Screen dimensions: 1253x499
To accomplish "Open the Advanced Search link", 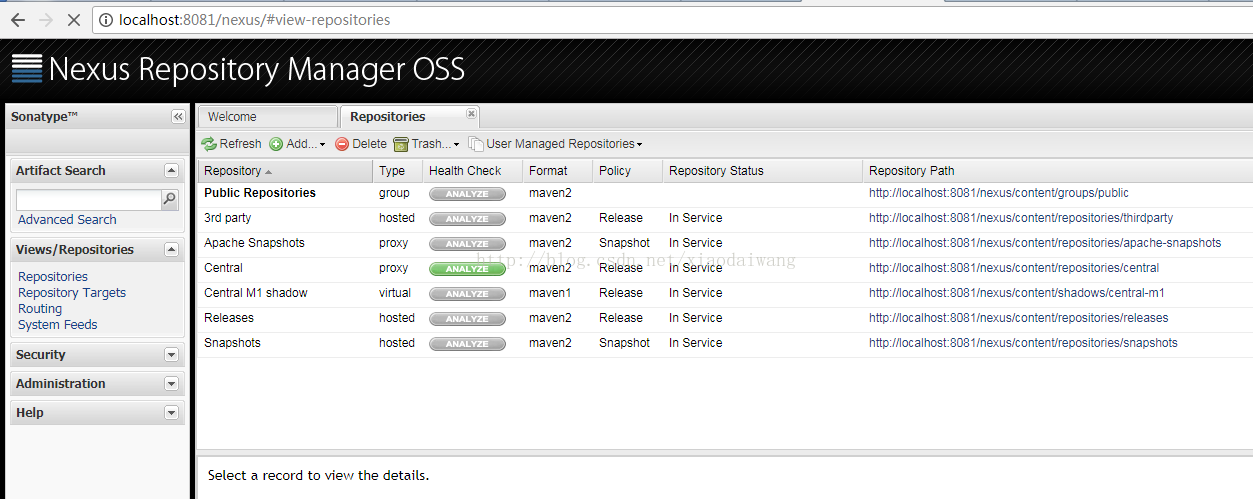I will tap(67, 220).
